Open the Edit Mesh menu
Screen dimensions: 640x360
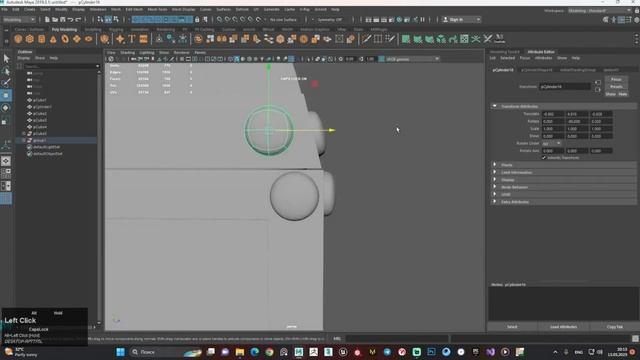(134, 9)
